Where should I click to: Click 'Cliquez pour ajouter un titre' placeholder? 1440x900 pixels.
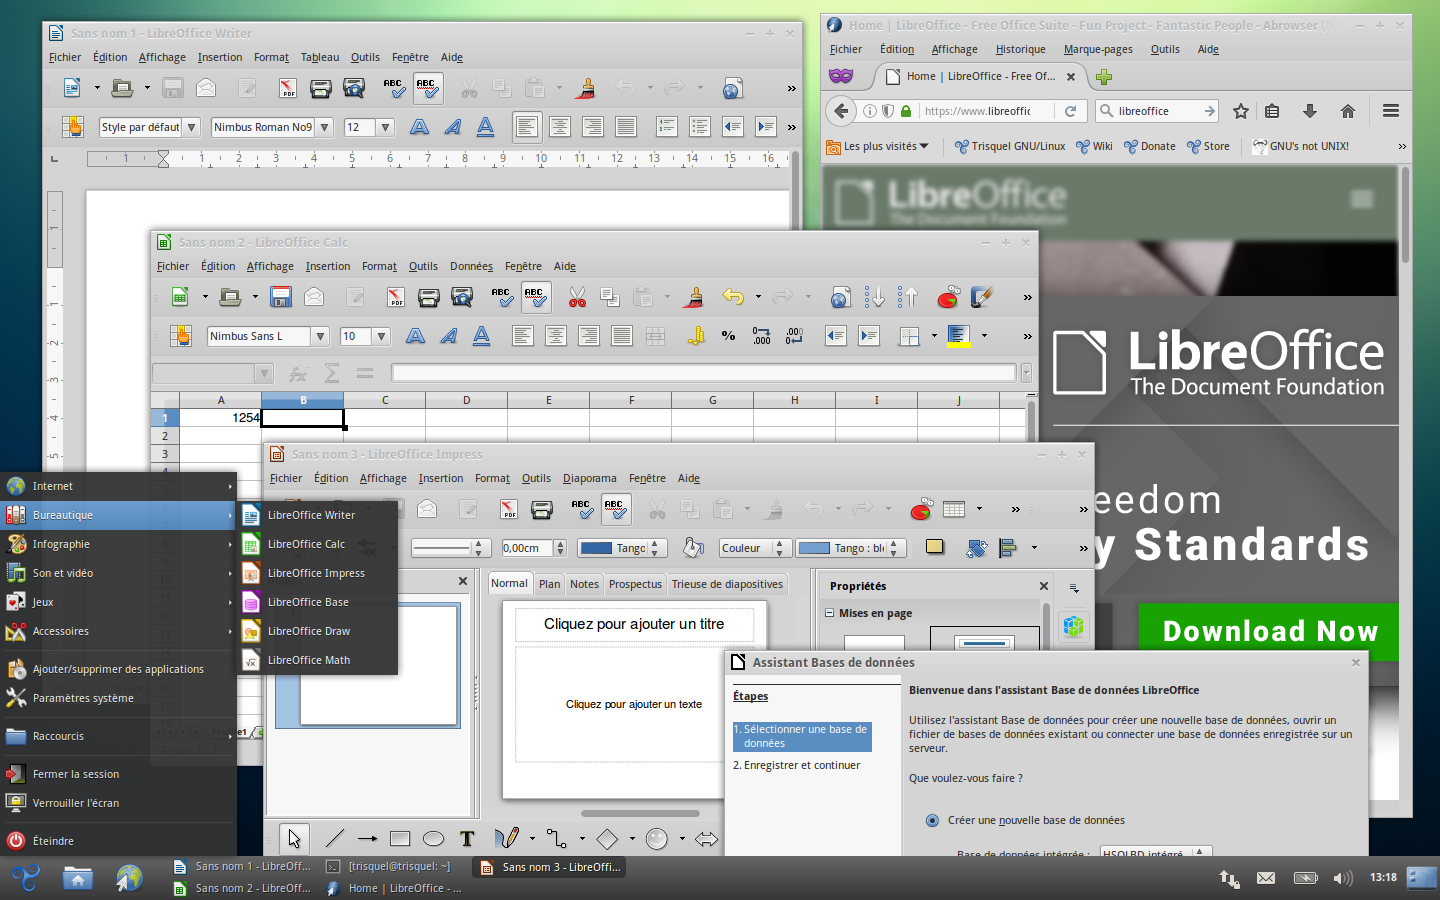tap(634, 624)
